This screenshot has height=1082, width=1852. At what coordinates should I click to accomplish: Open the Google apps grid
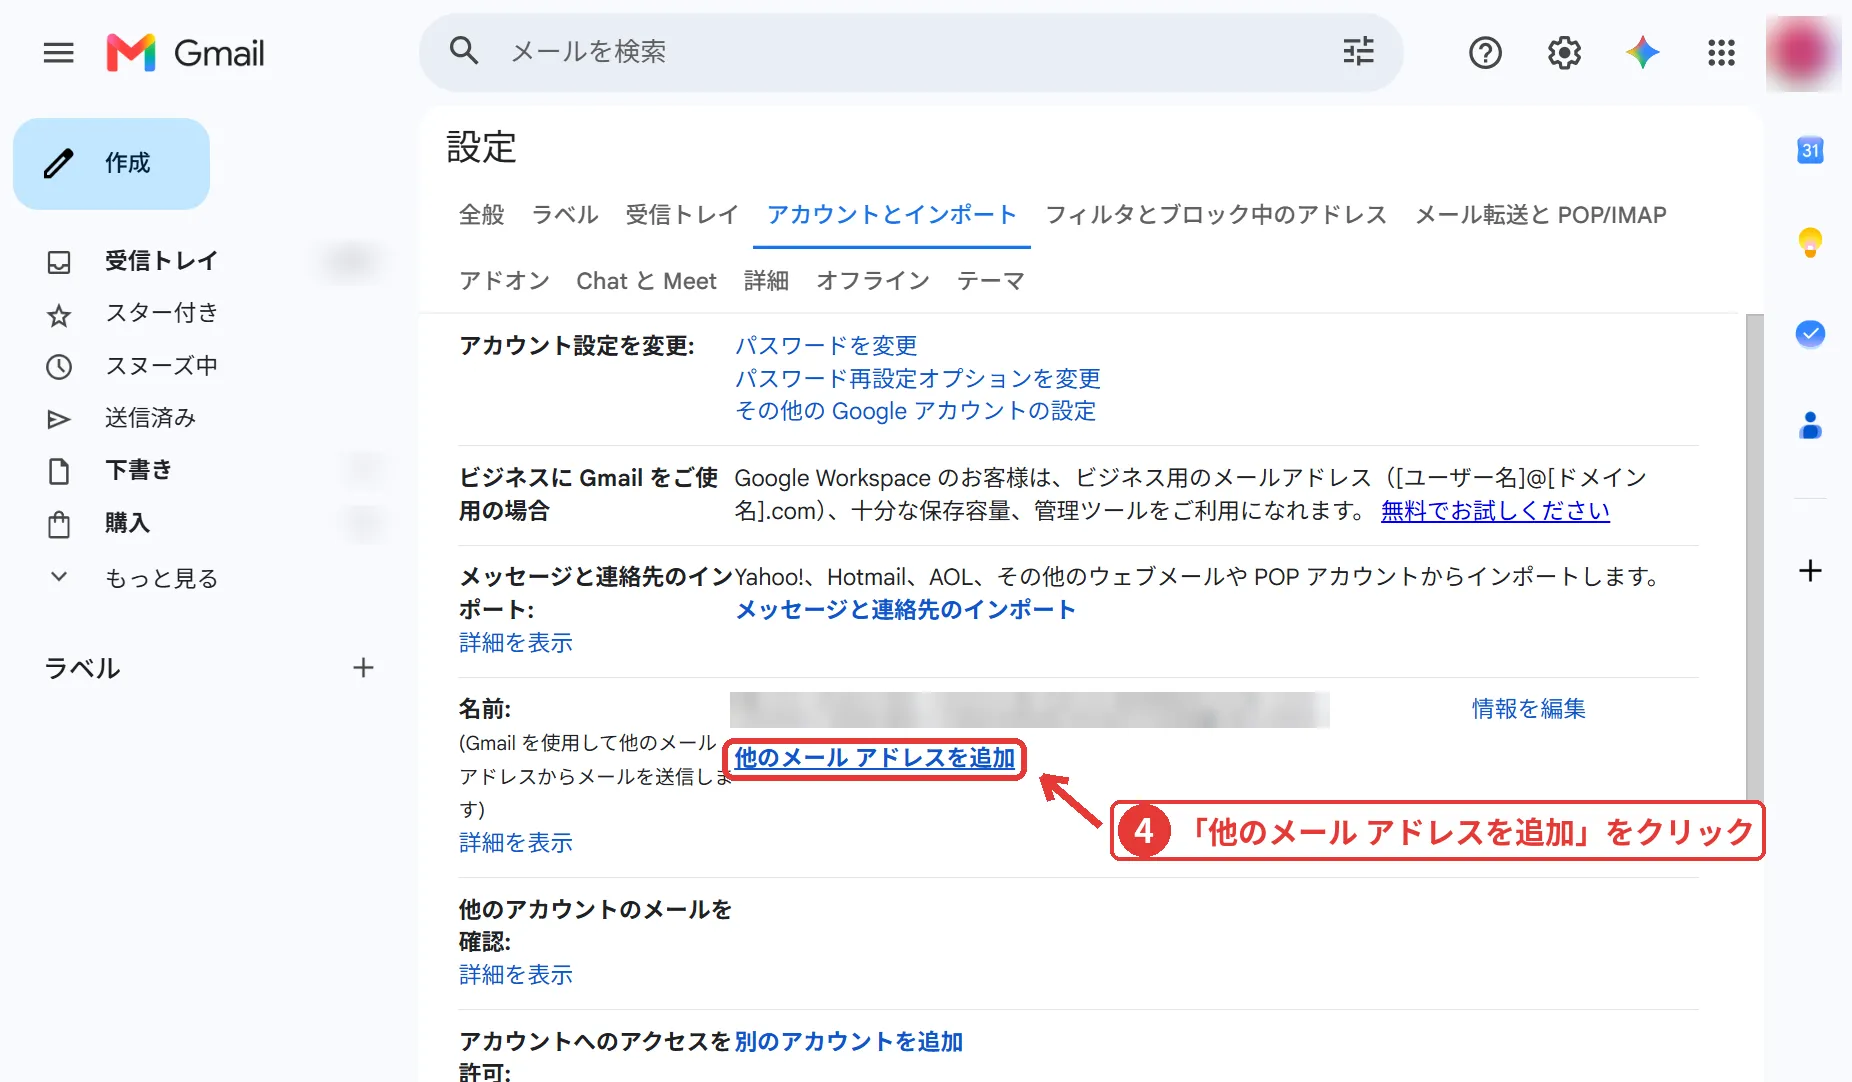coord(1721,52)
